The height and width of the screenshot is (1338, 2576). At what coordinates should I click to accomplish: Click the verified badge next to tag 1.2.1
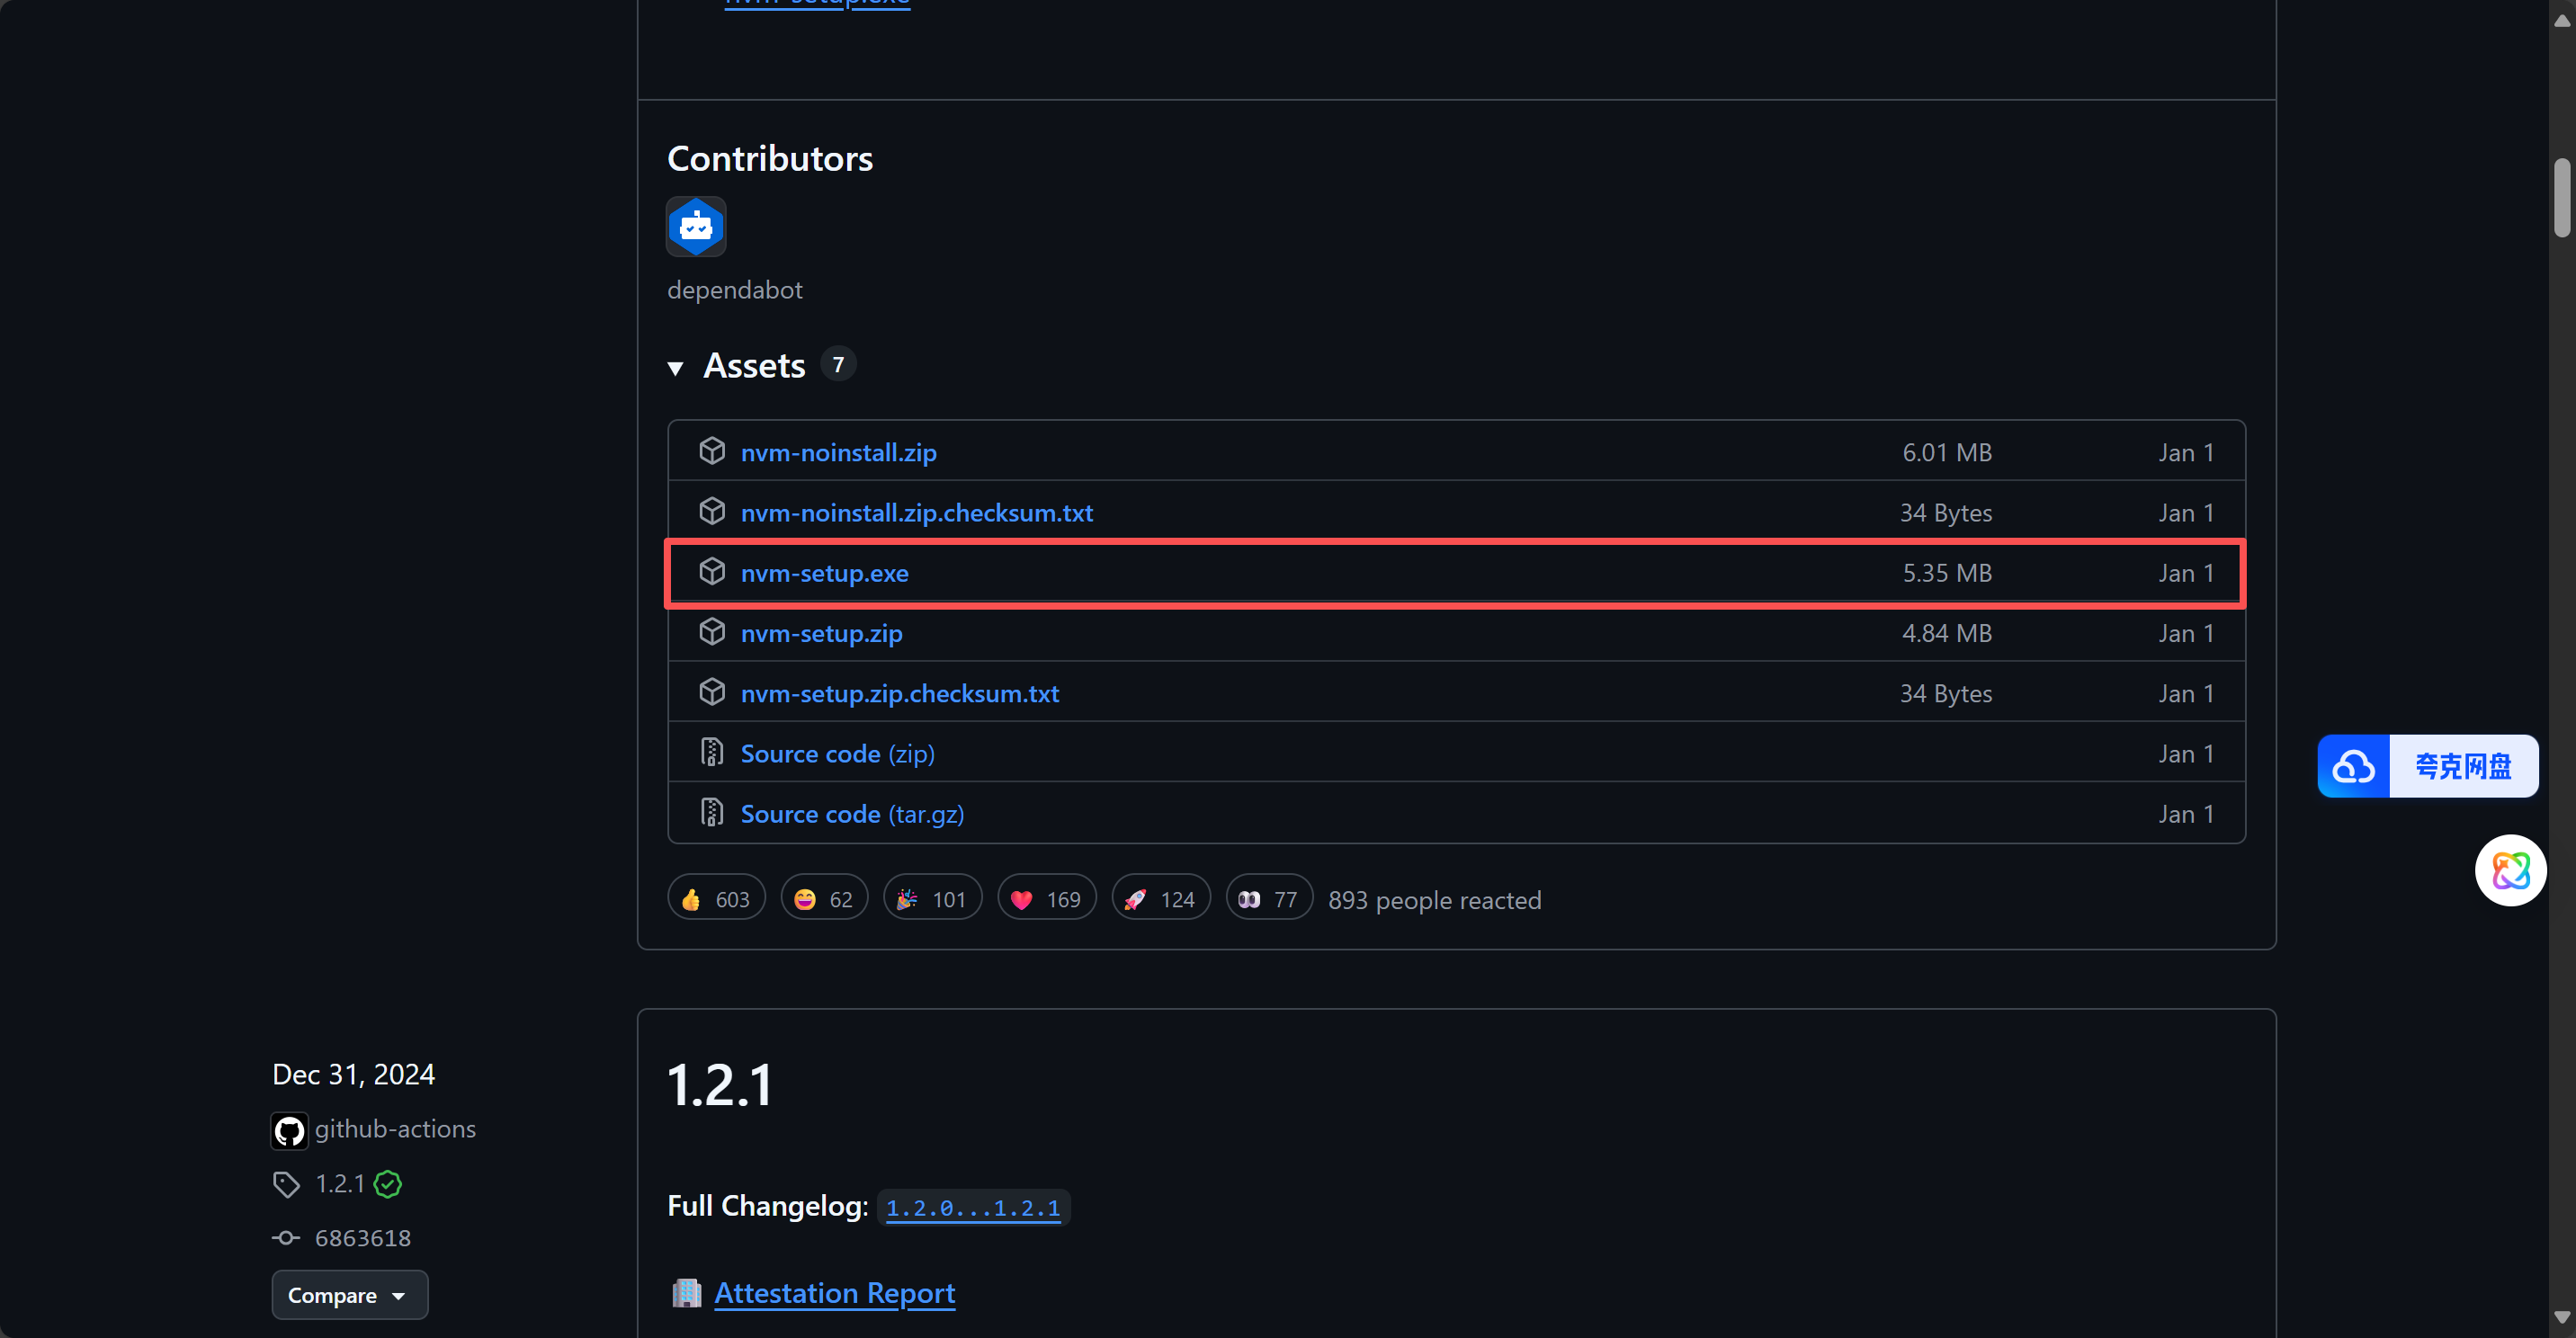click(388, 1184)
